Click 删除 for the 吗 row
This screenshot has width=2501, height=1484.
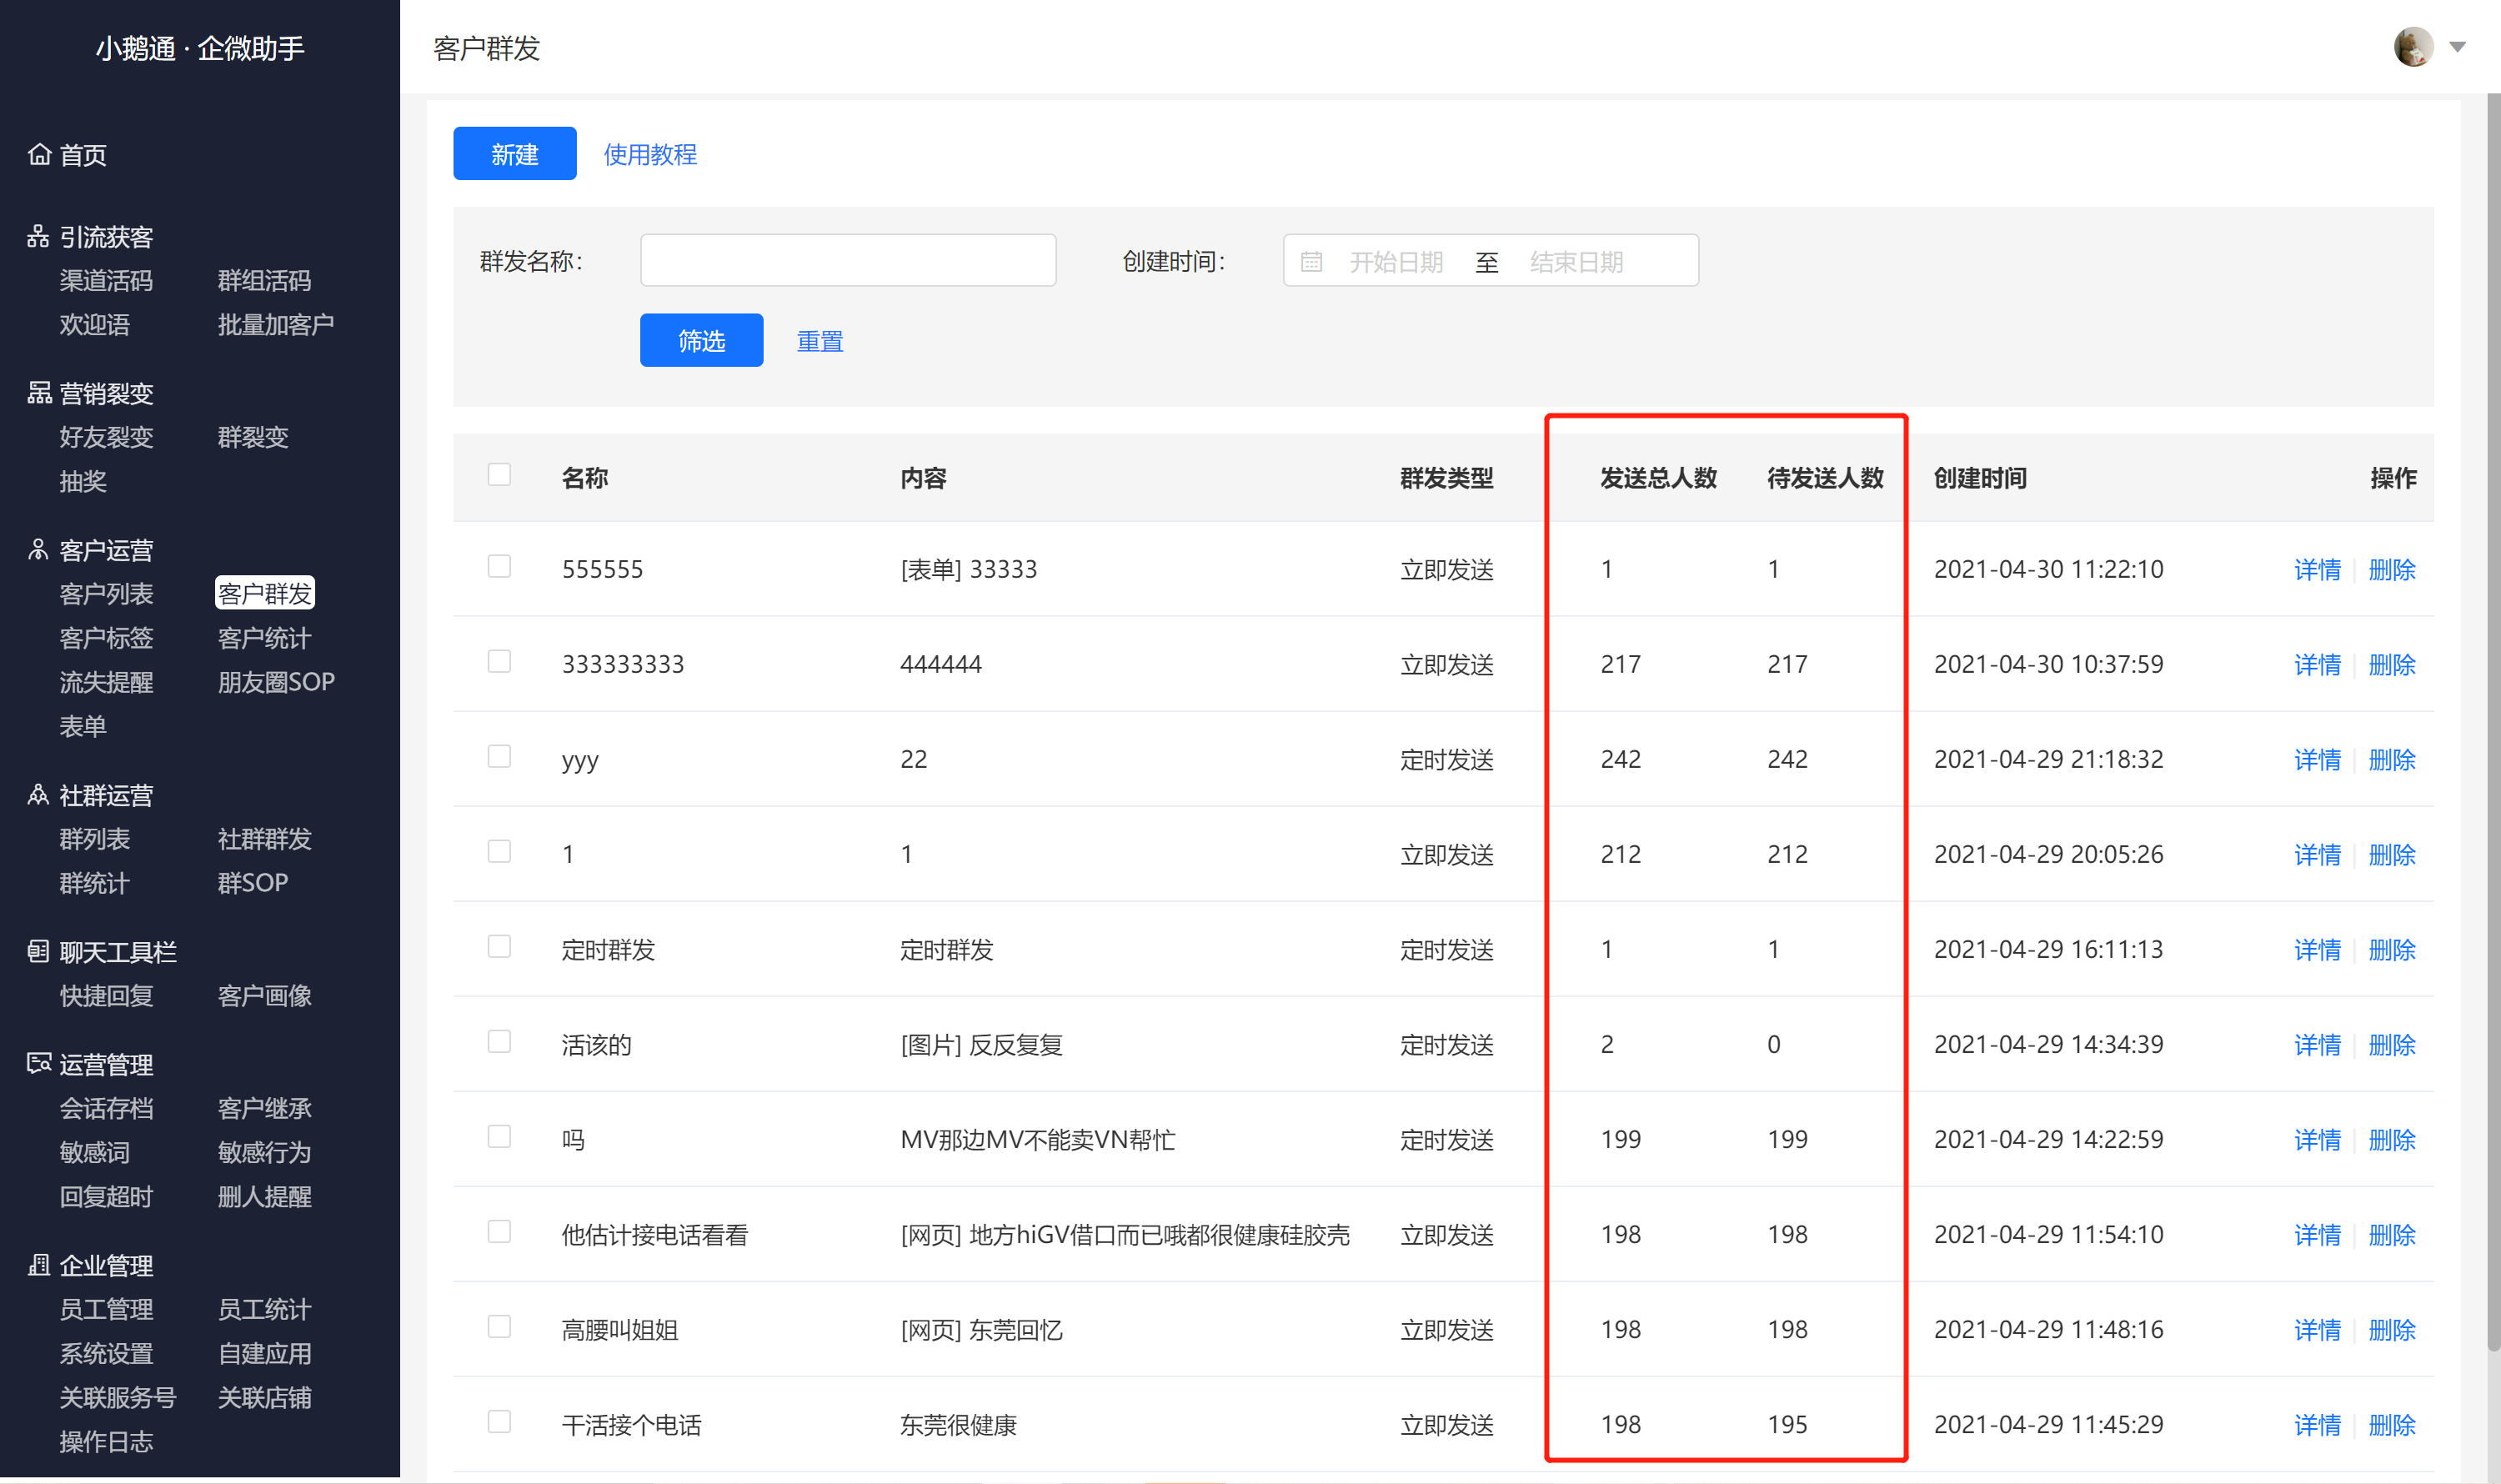pyautogui.click(x=2392, y=1139)
